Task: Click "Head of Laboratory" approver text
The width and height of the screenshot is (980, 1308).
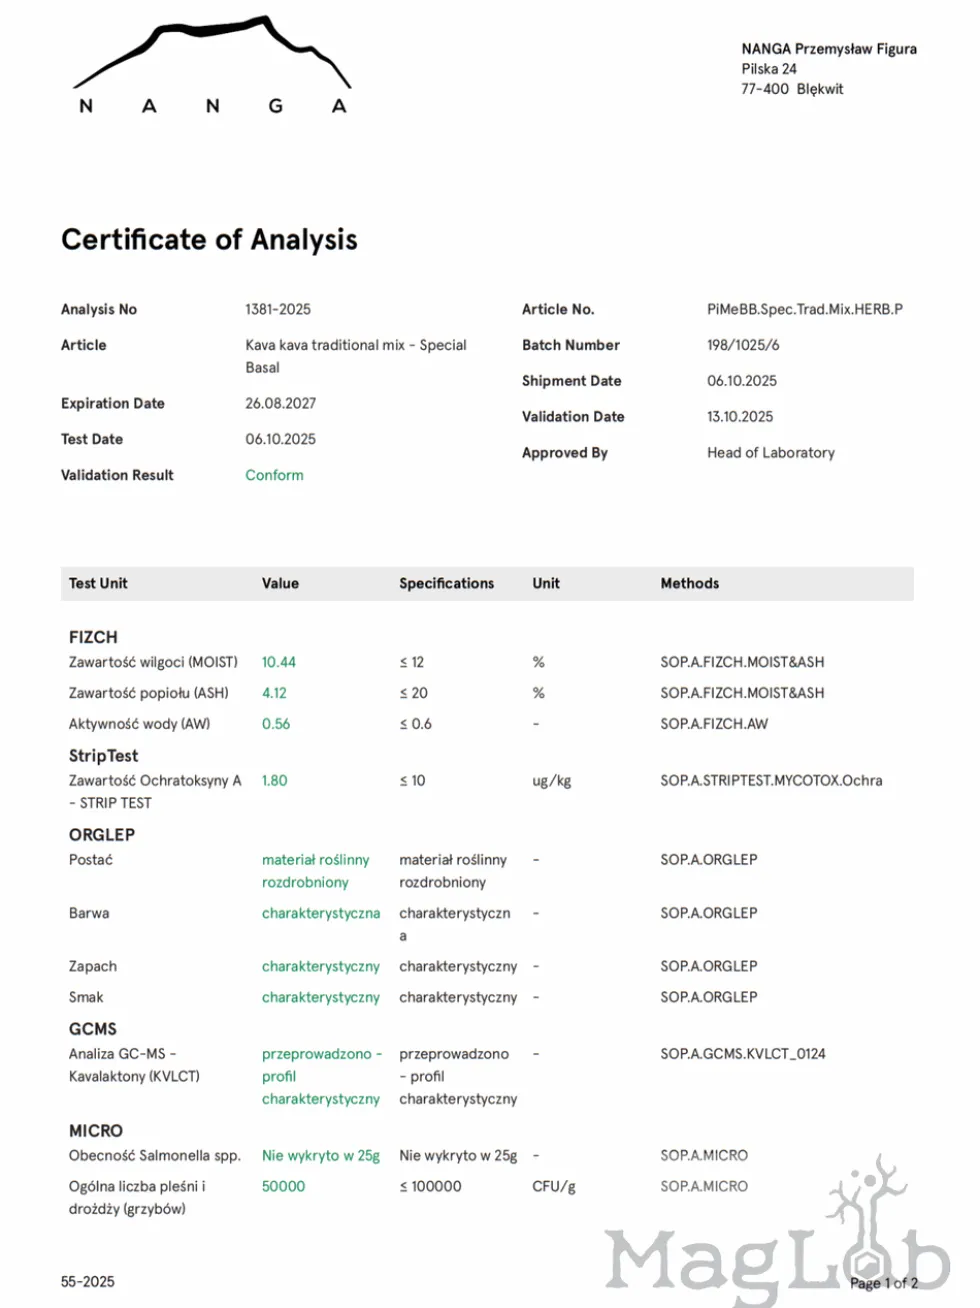Action: click(x=771, y=453)
